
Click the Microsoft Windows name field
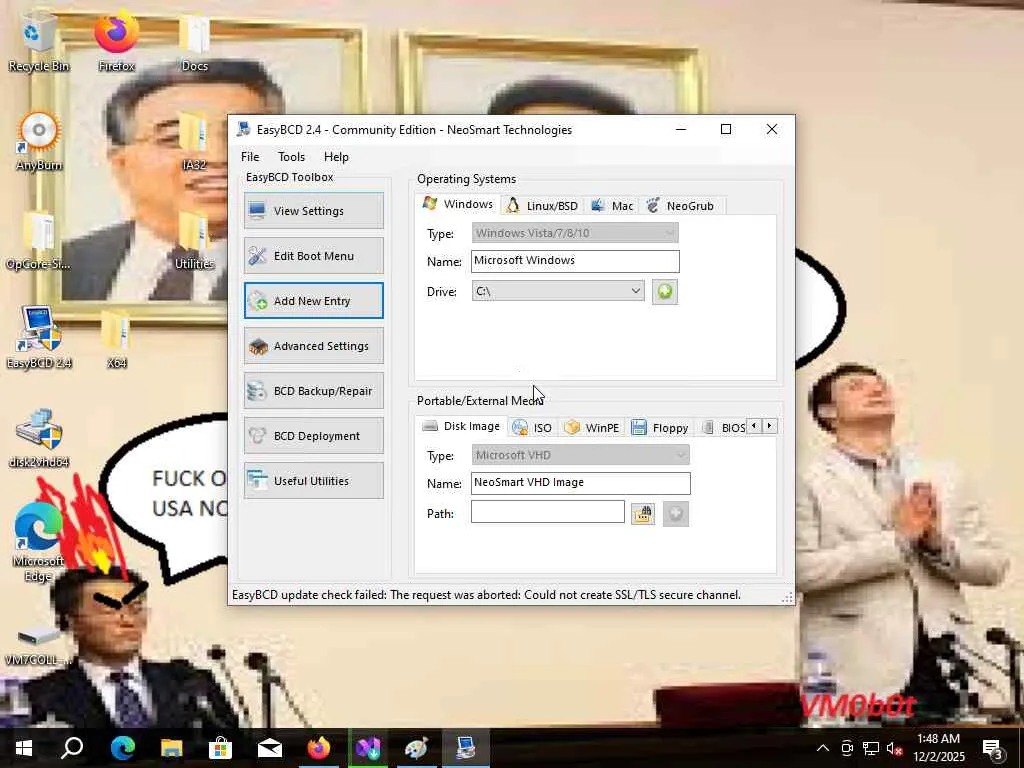click(575, 261)
